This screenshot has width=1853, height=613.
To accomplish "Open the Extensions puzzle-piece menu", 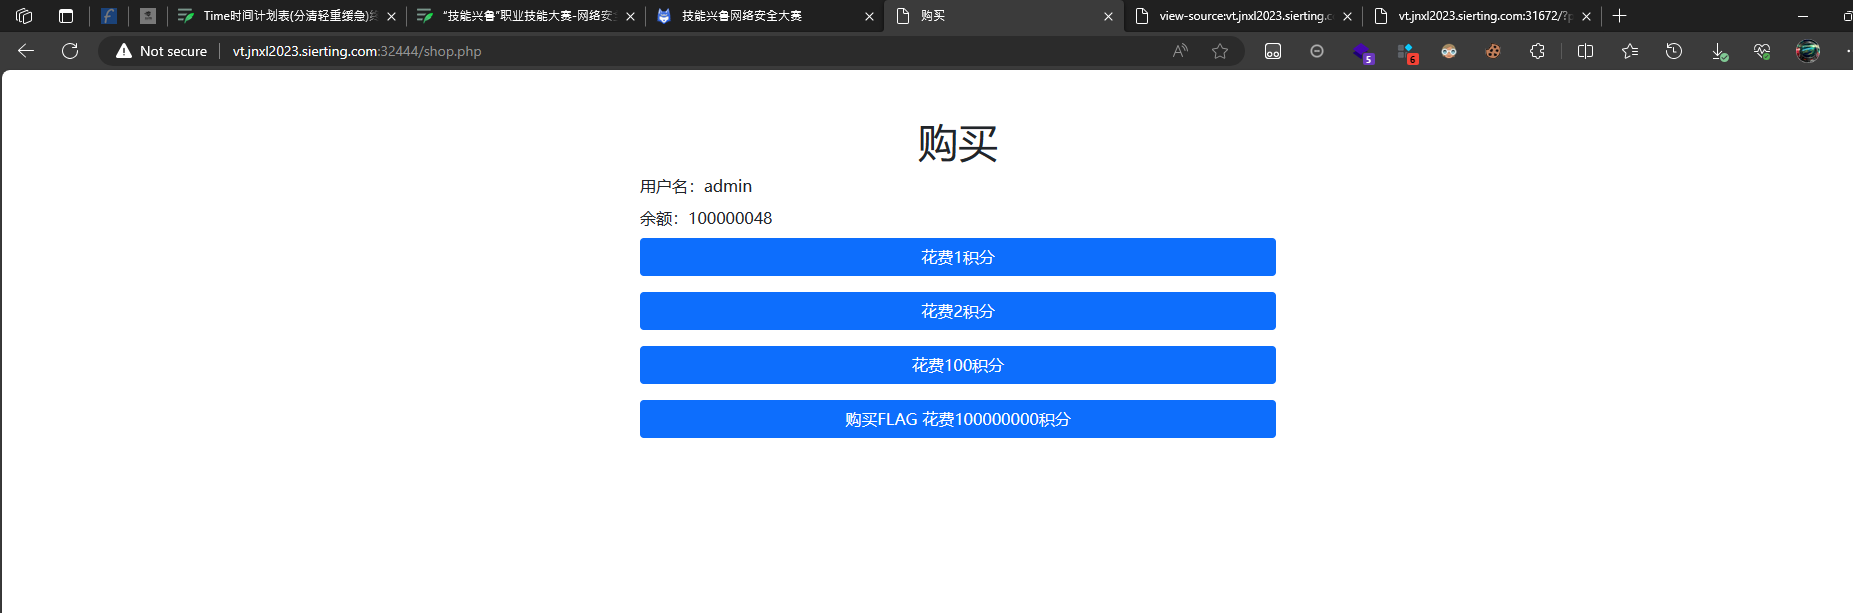I will 1538,51.
